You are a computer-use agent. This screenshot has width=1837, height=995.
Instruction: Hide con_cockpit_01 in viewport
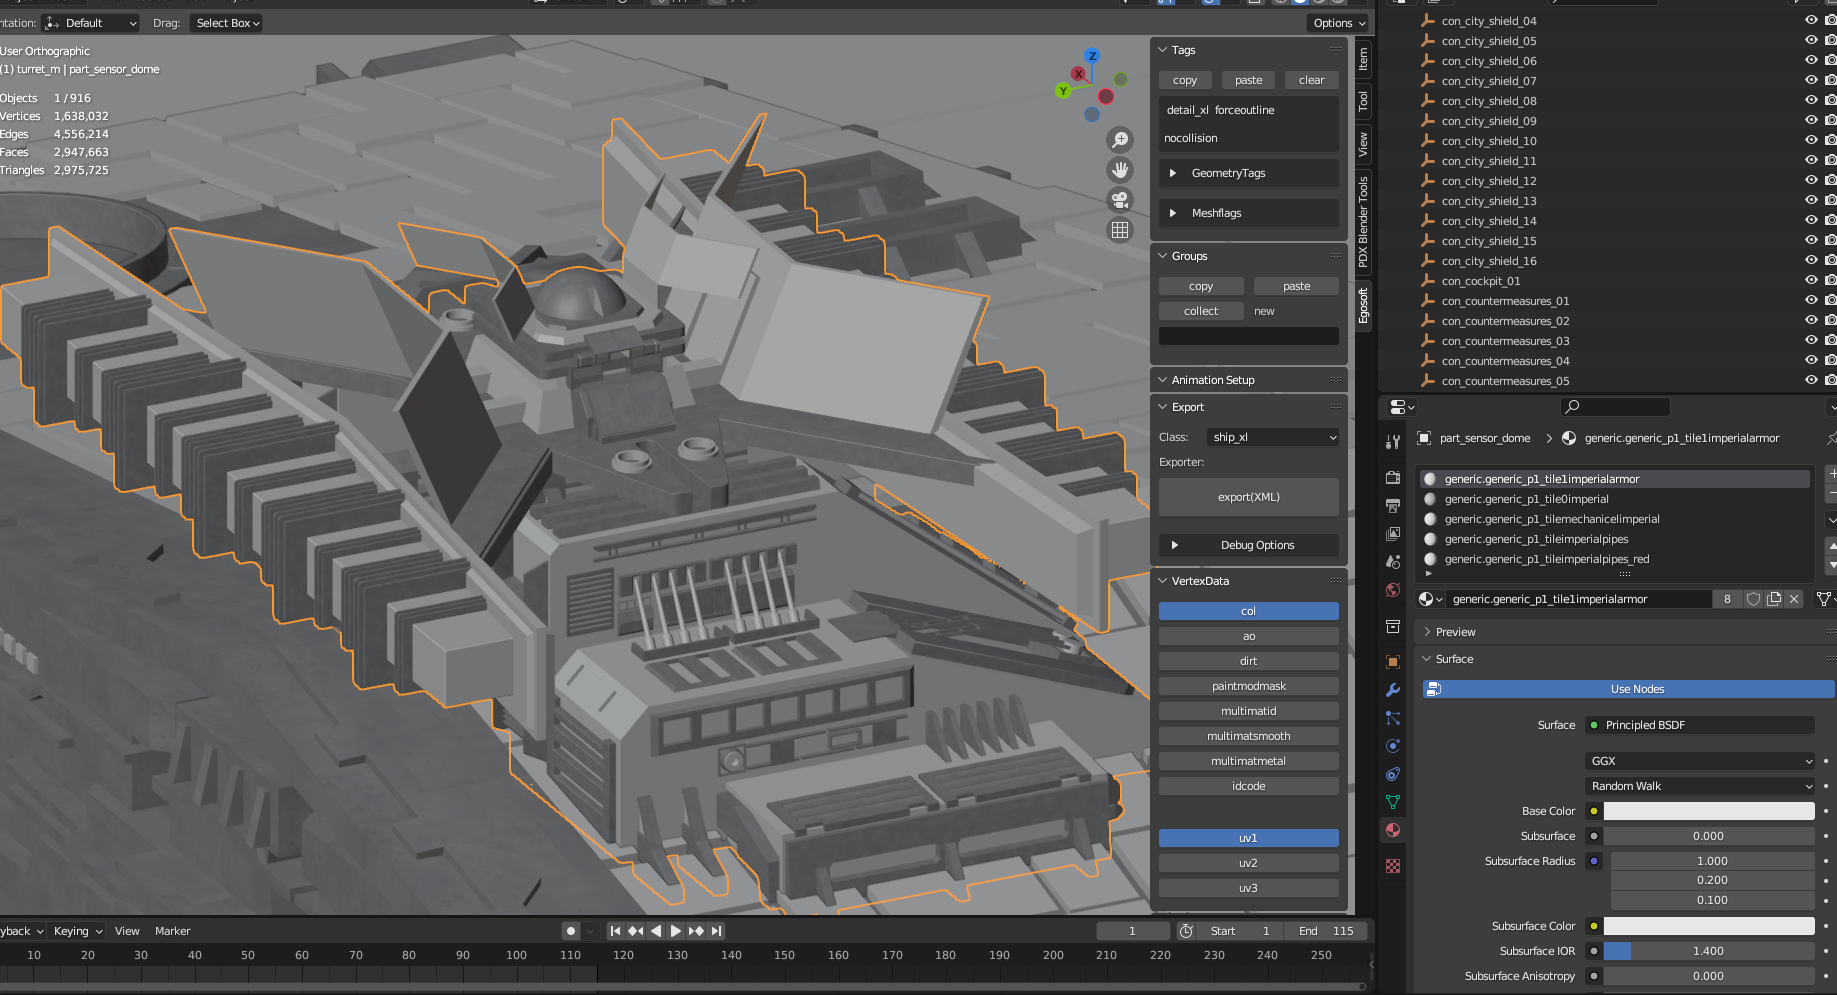point(1811,281)
